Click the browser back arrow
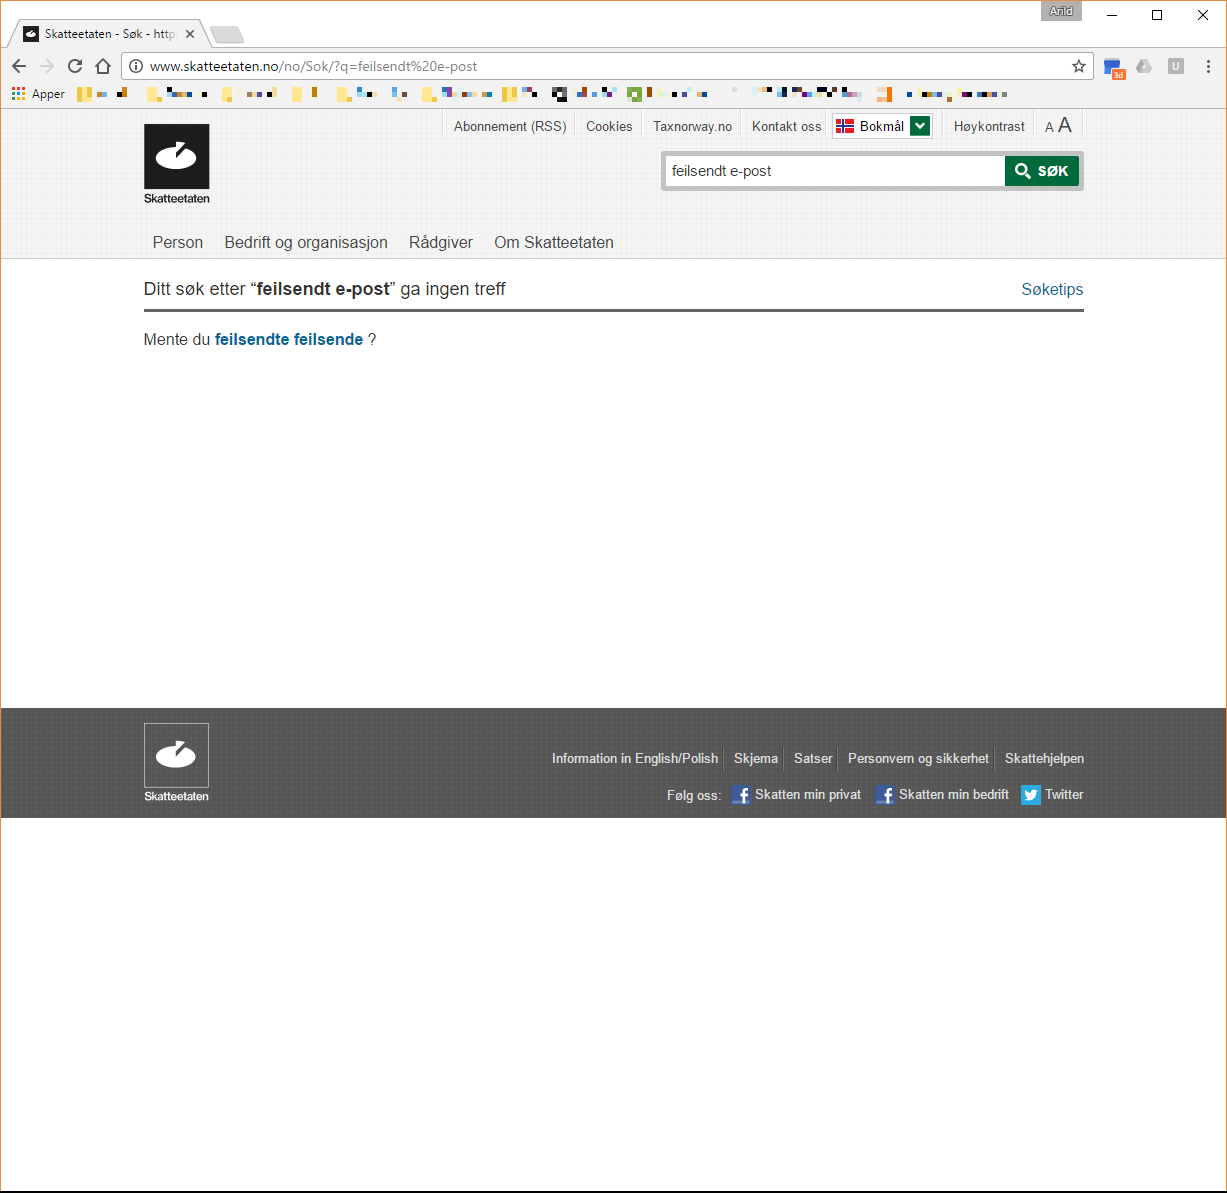The image size is (1227, 1193). [19, 66]
